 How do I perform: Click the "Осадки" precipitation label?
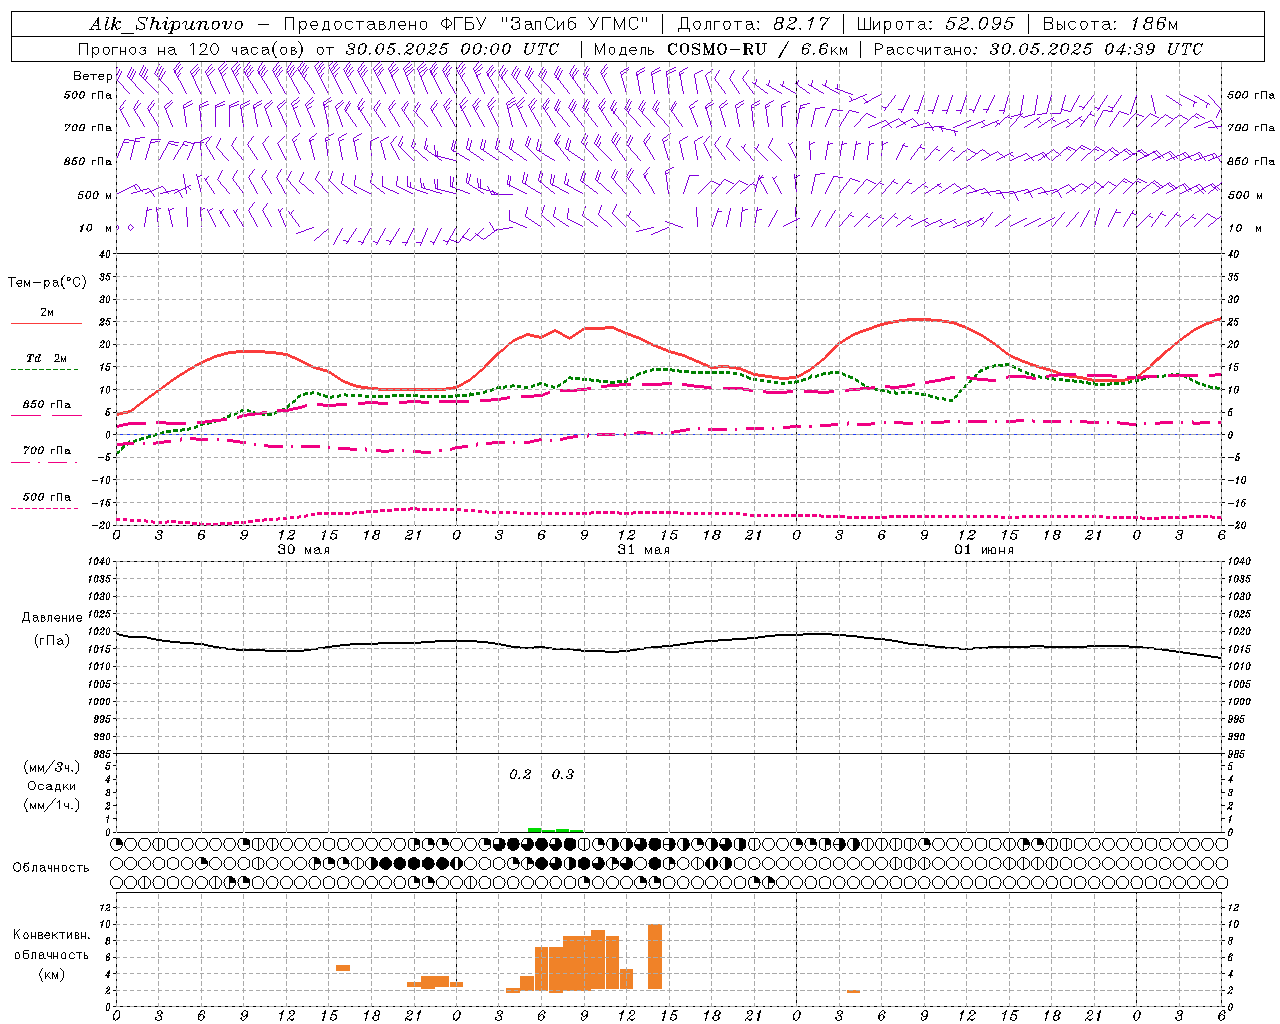click(51, 786)
